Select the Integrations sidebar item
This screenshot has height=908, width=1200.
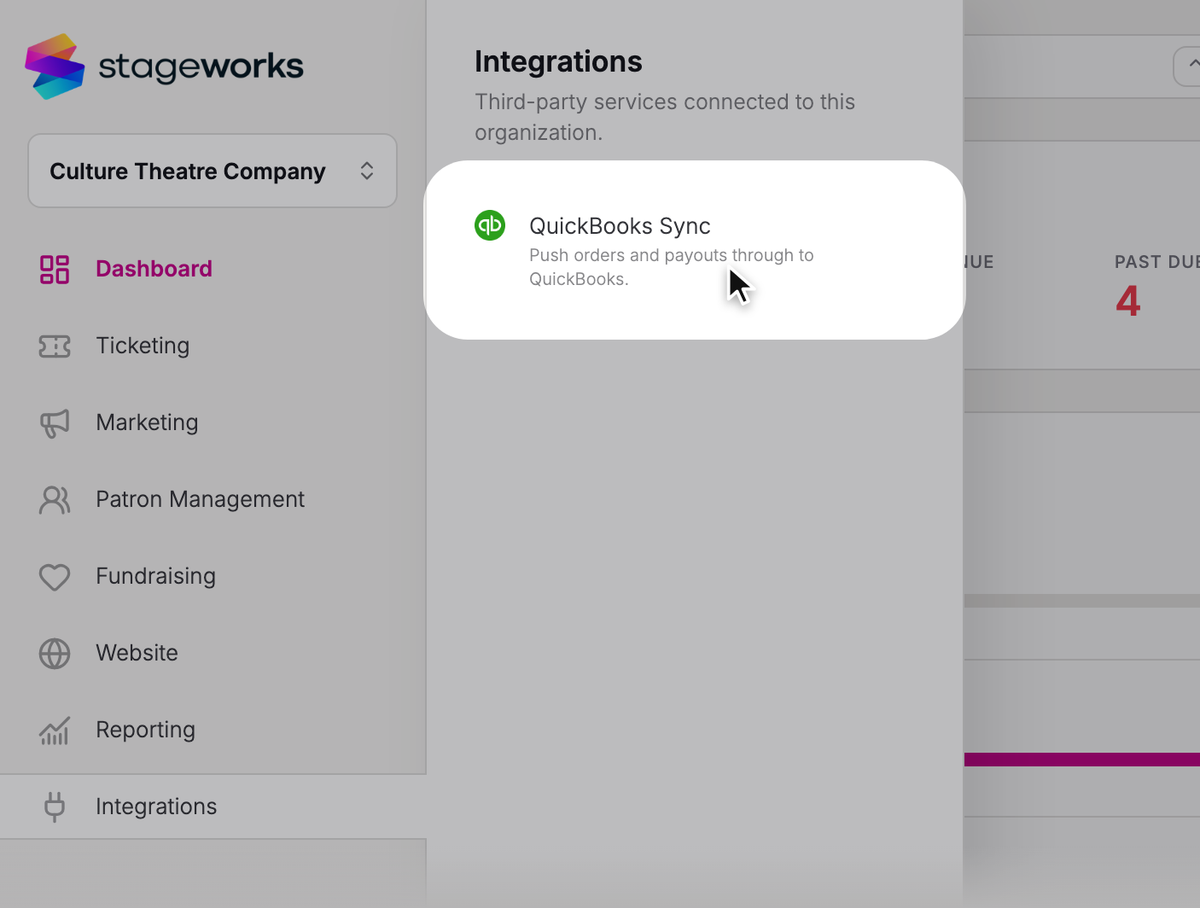coord(213,807)
